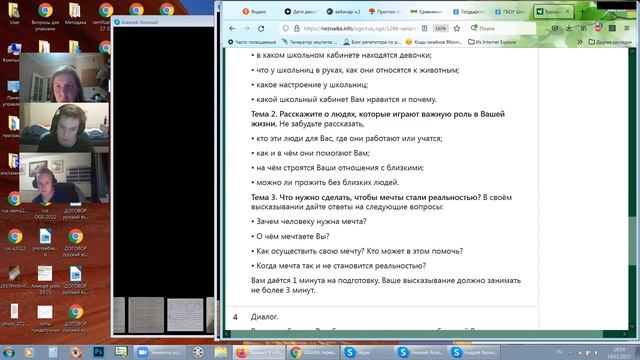
Task: Open Вопросы для упаковки Chrome shortcut
Action: [45, 16]
